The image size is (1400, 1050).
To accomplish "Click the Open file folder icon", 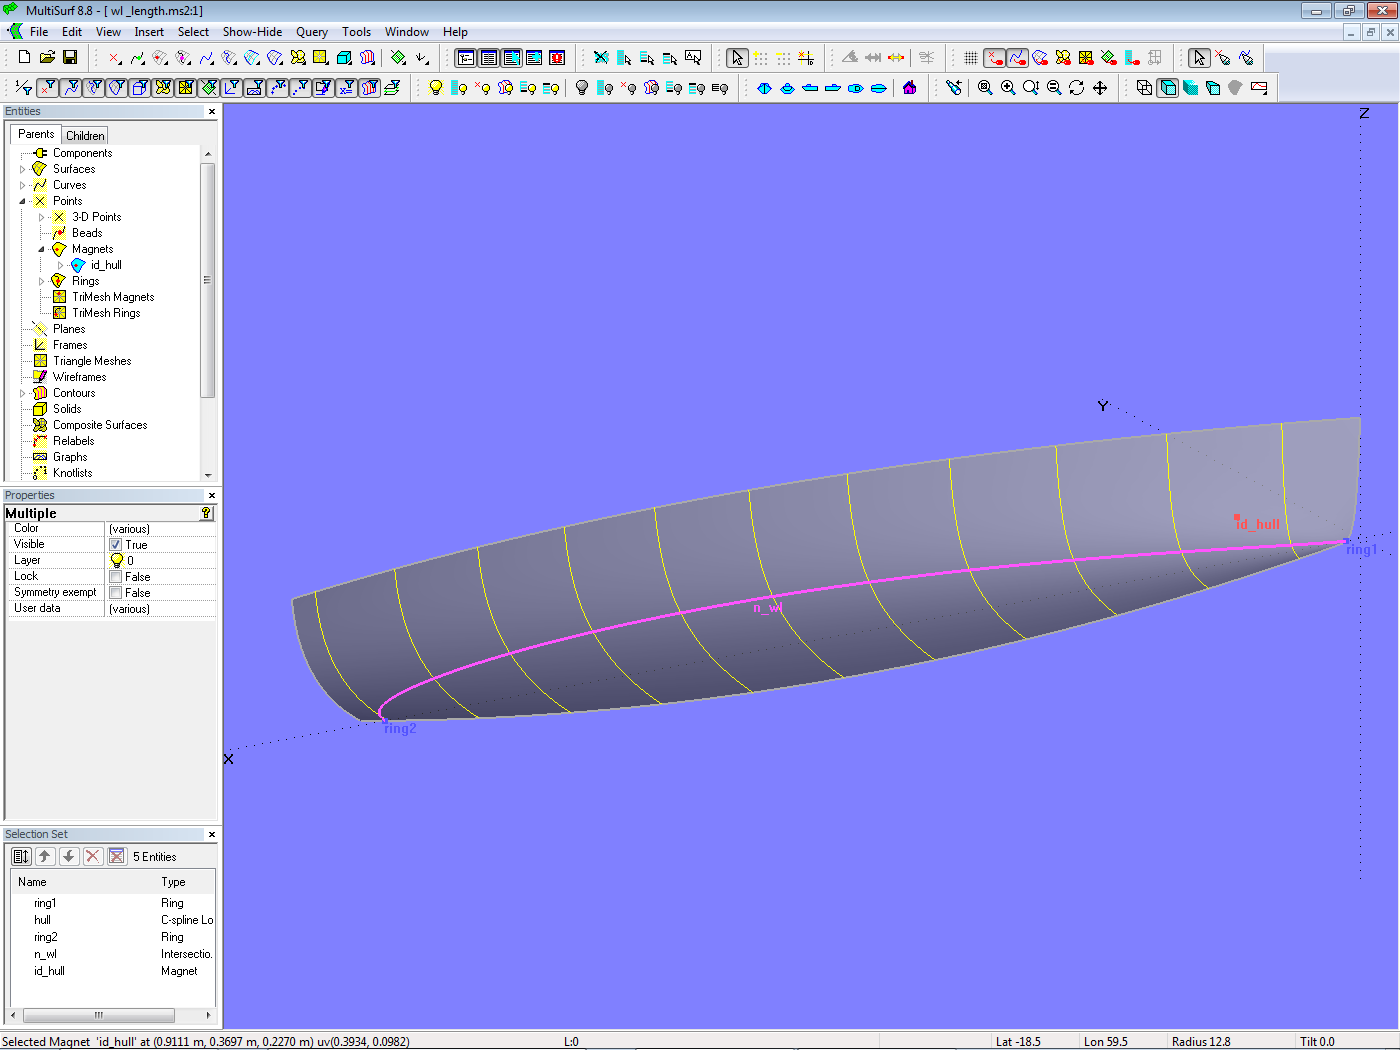I will pos(47,58).
